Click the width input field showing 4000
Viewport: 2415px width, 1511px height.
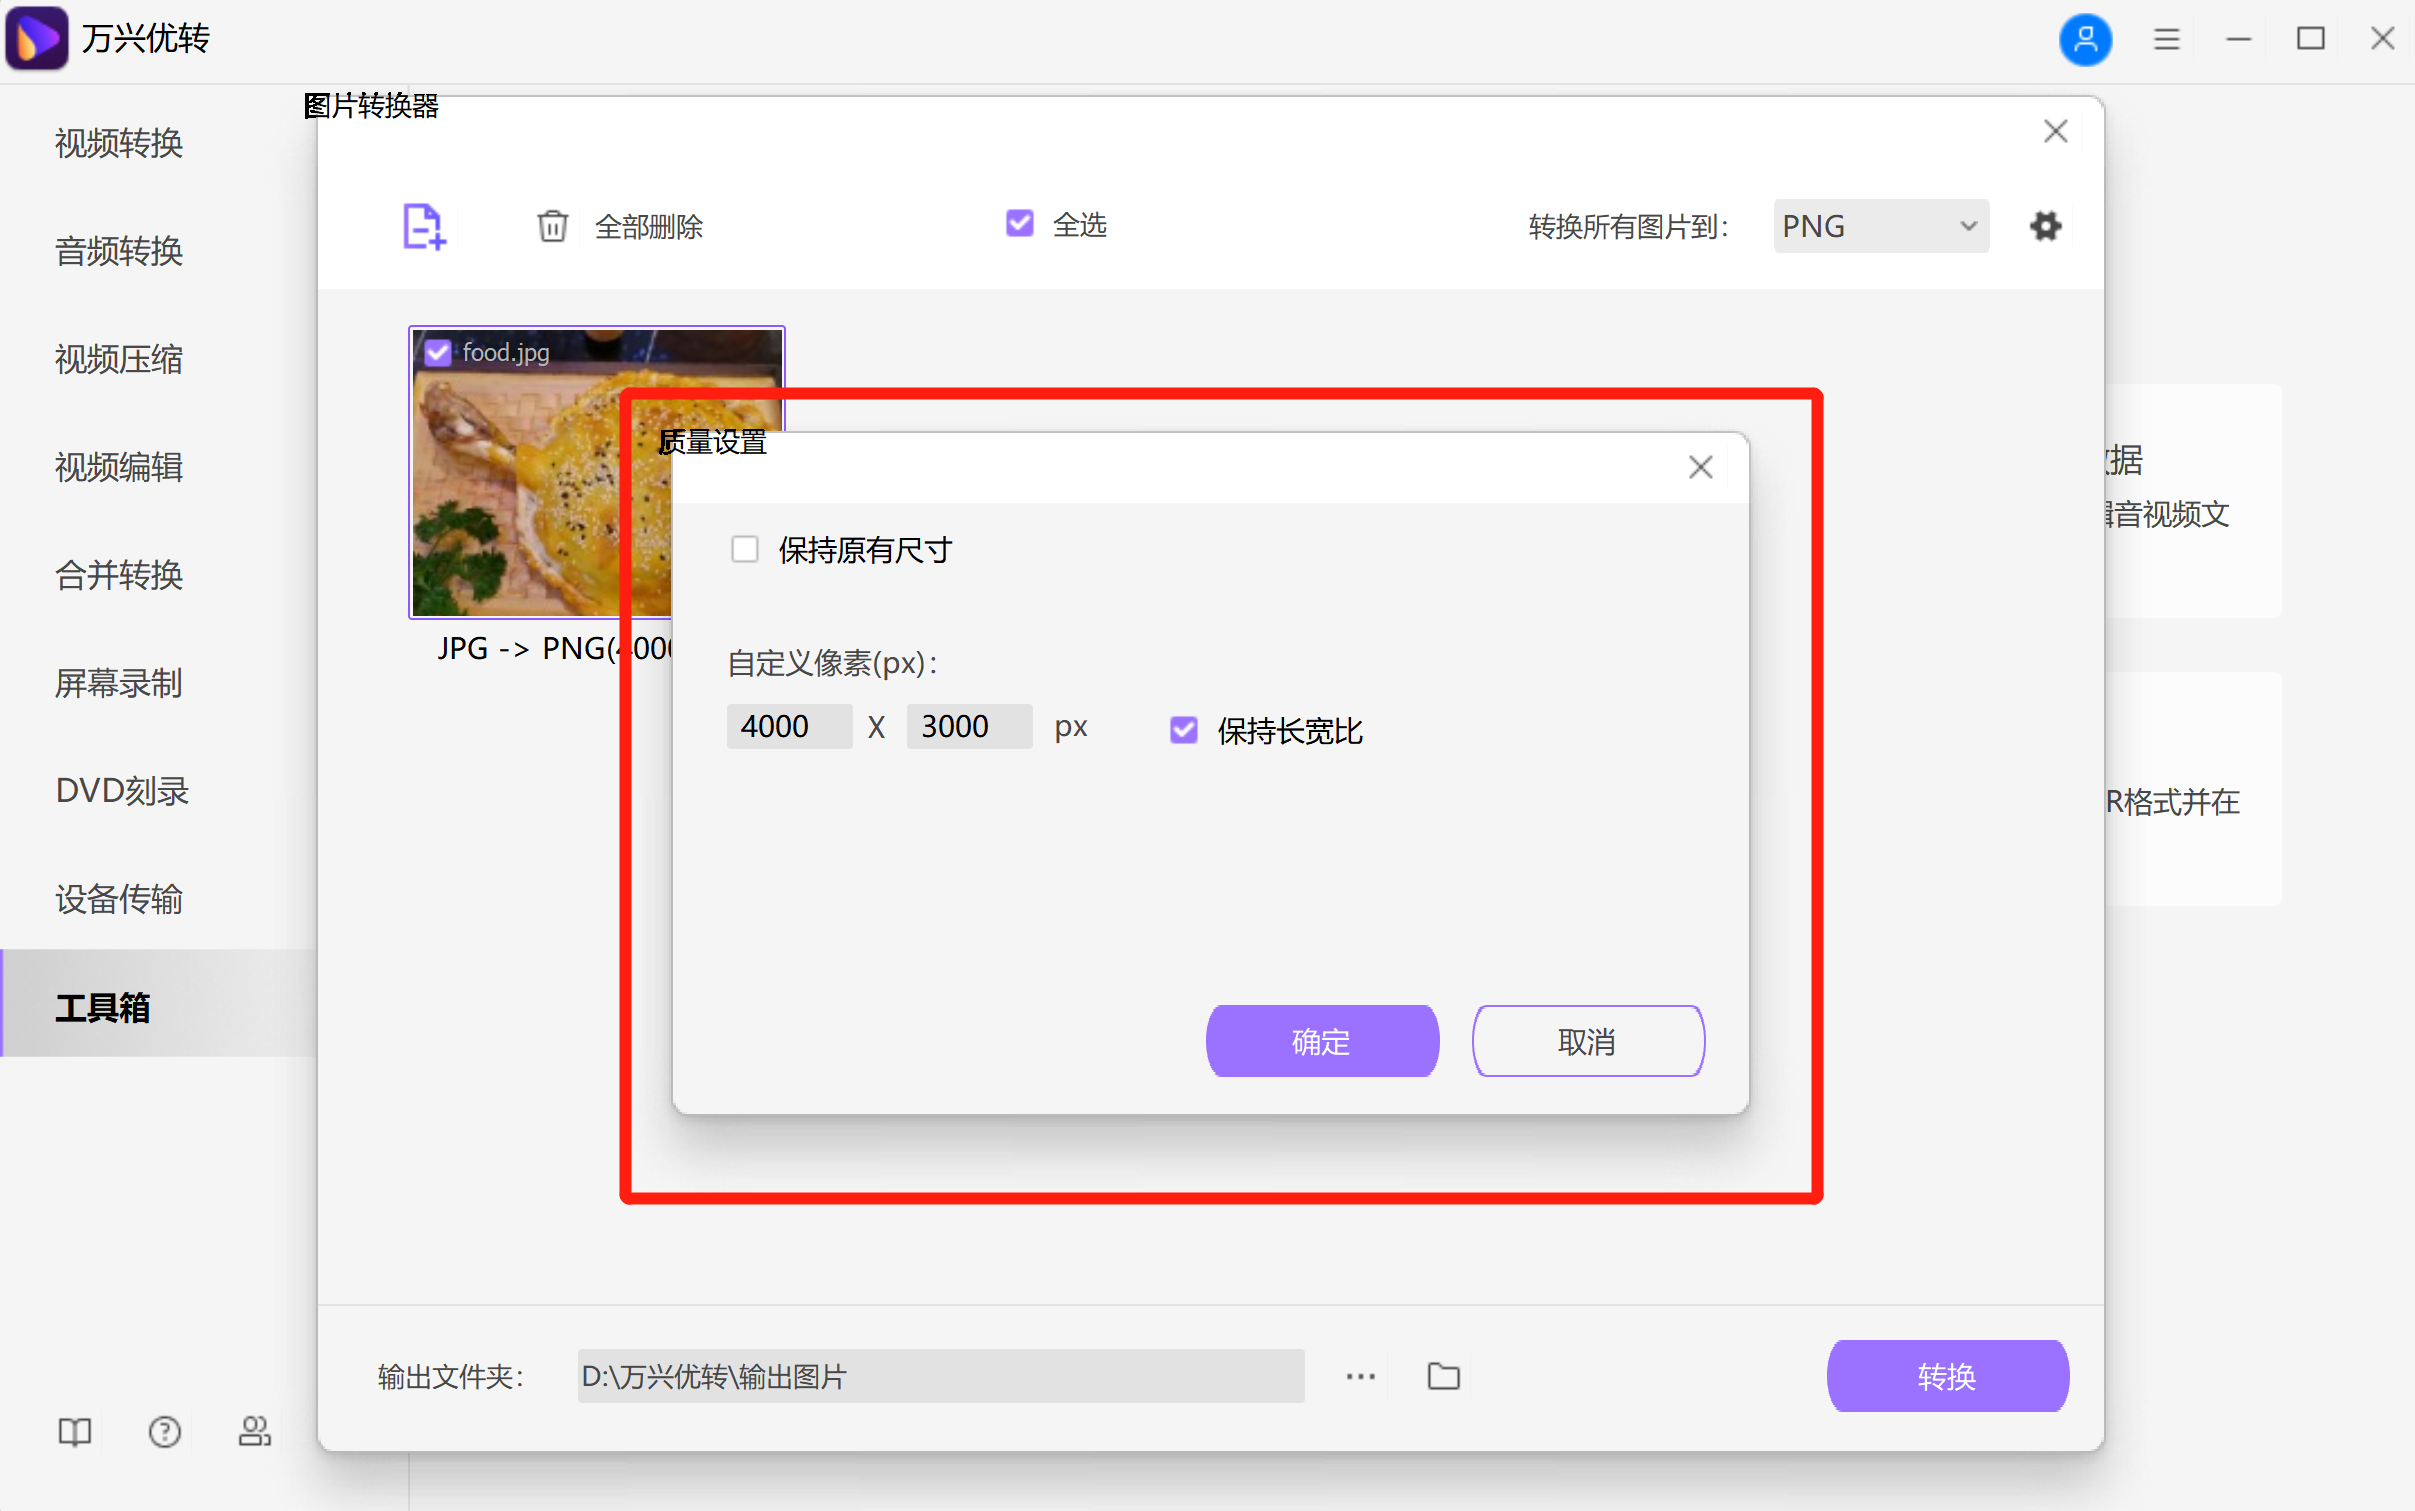click(788, 726)
